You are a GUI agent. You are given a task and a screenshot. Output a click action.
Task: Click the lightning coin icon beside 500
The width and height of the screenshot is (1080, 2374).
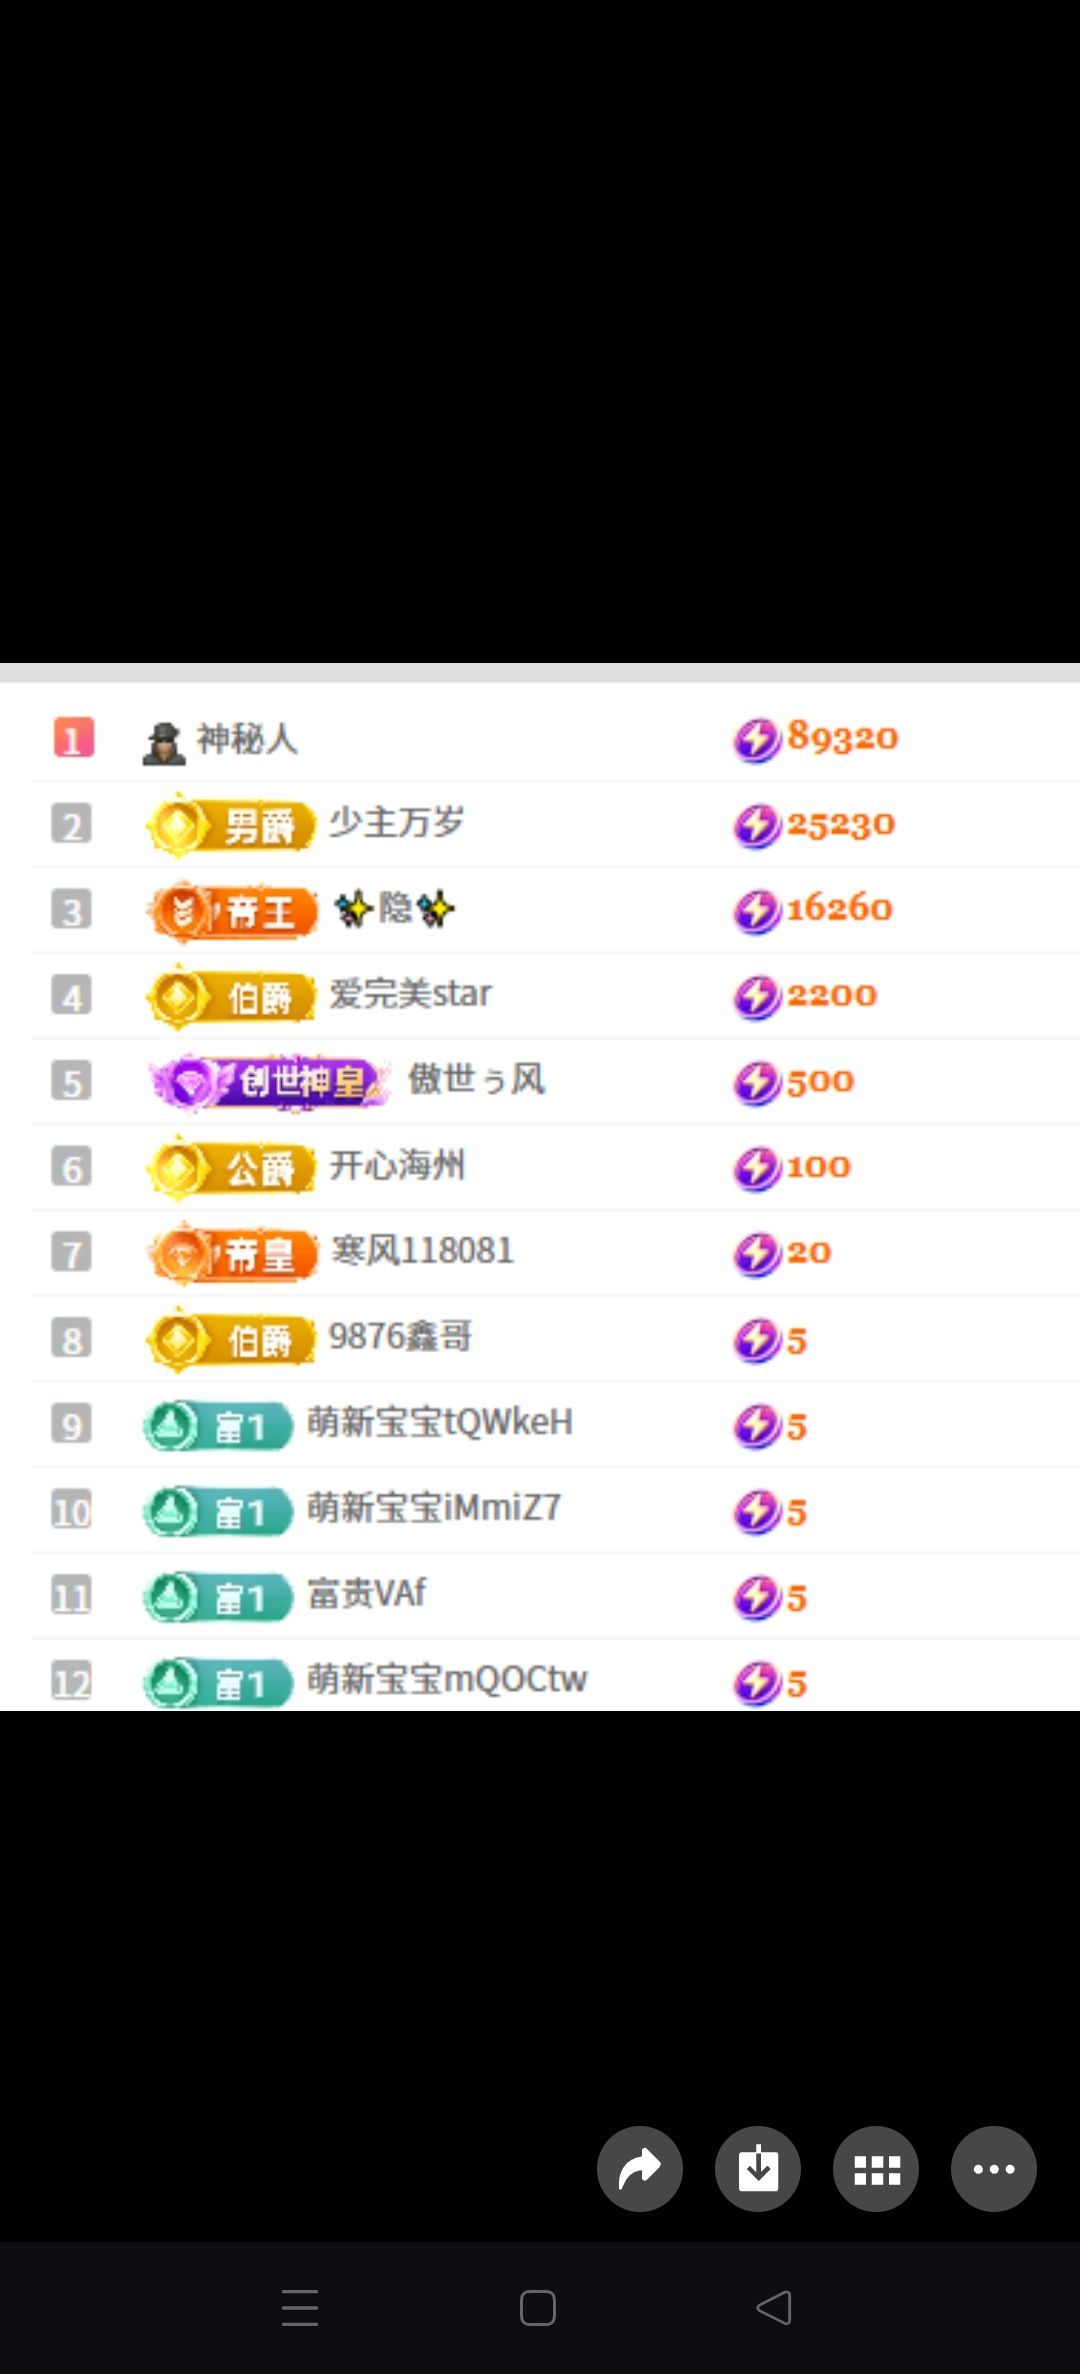click(757, 1083)
